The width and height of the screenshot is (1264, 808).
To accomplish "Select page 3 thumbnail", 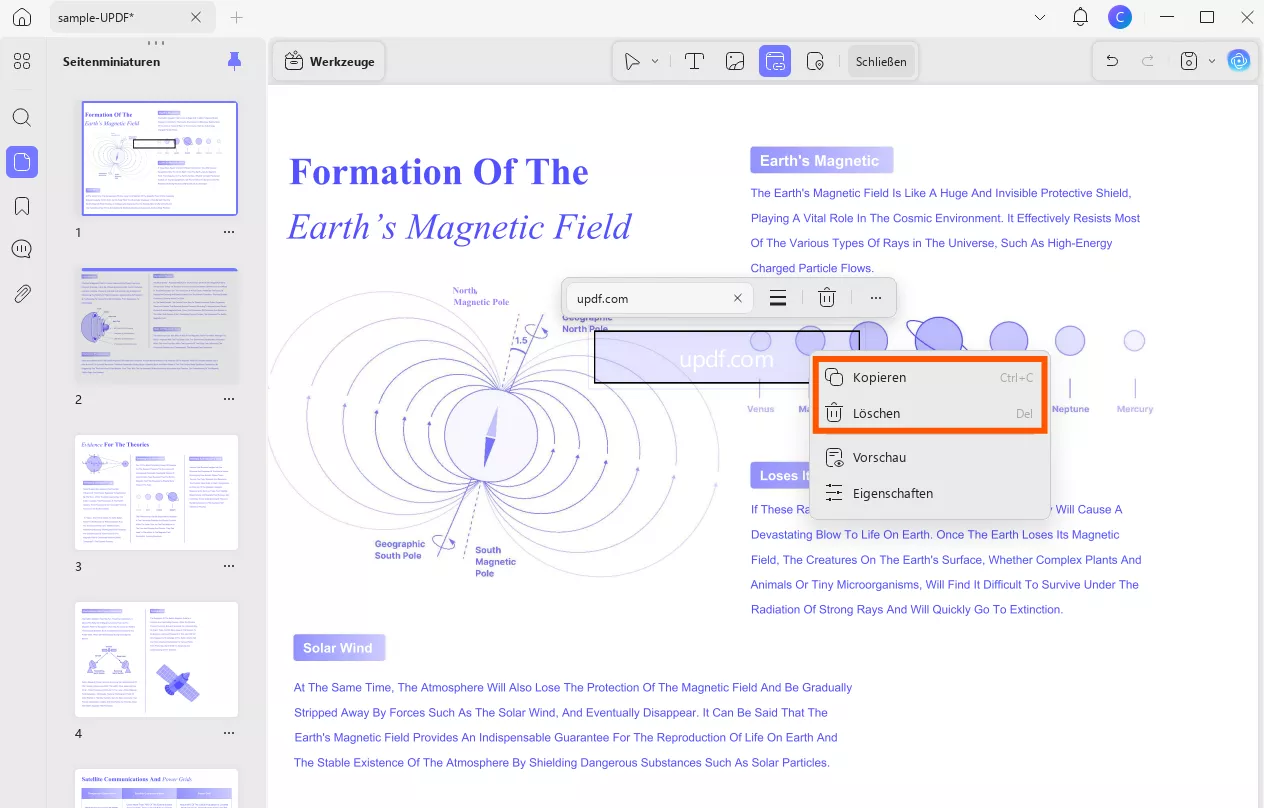I will tap(157, 492).
